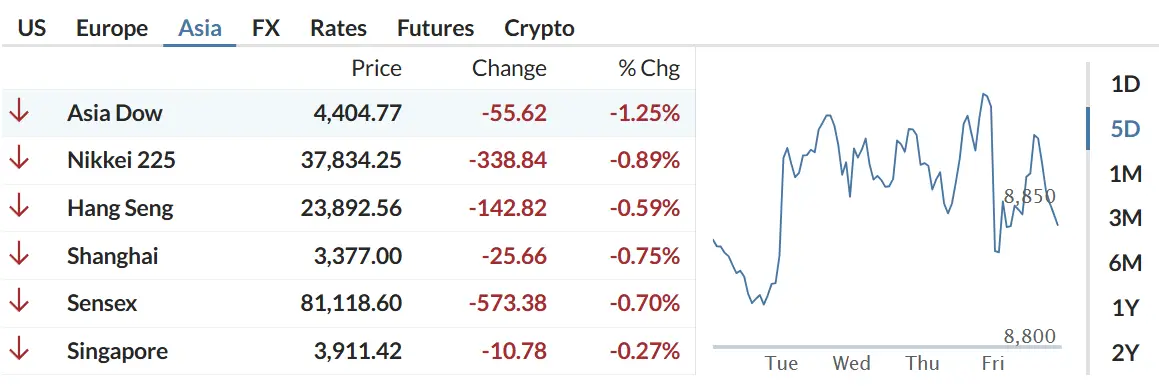Open the Nikkei 225 index link
The height and width of the screenshot is (386, 1159).
click(121, 160)
